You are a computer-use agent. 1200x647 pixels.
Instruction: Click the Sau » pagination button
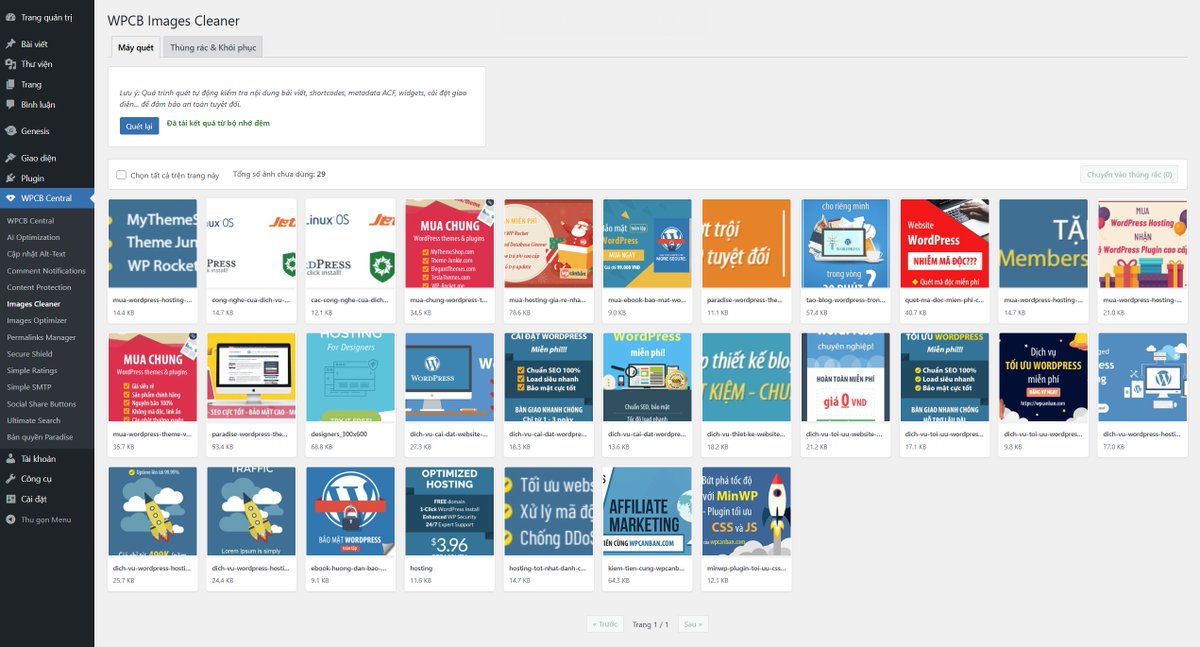(692, 624)
